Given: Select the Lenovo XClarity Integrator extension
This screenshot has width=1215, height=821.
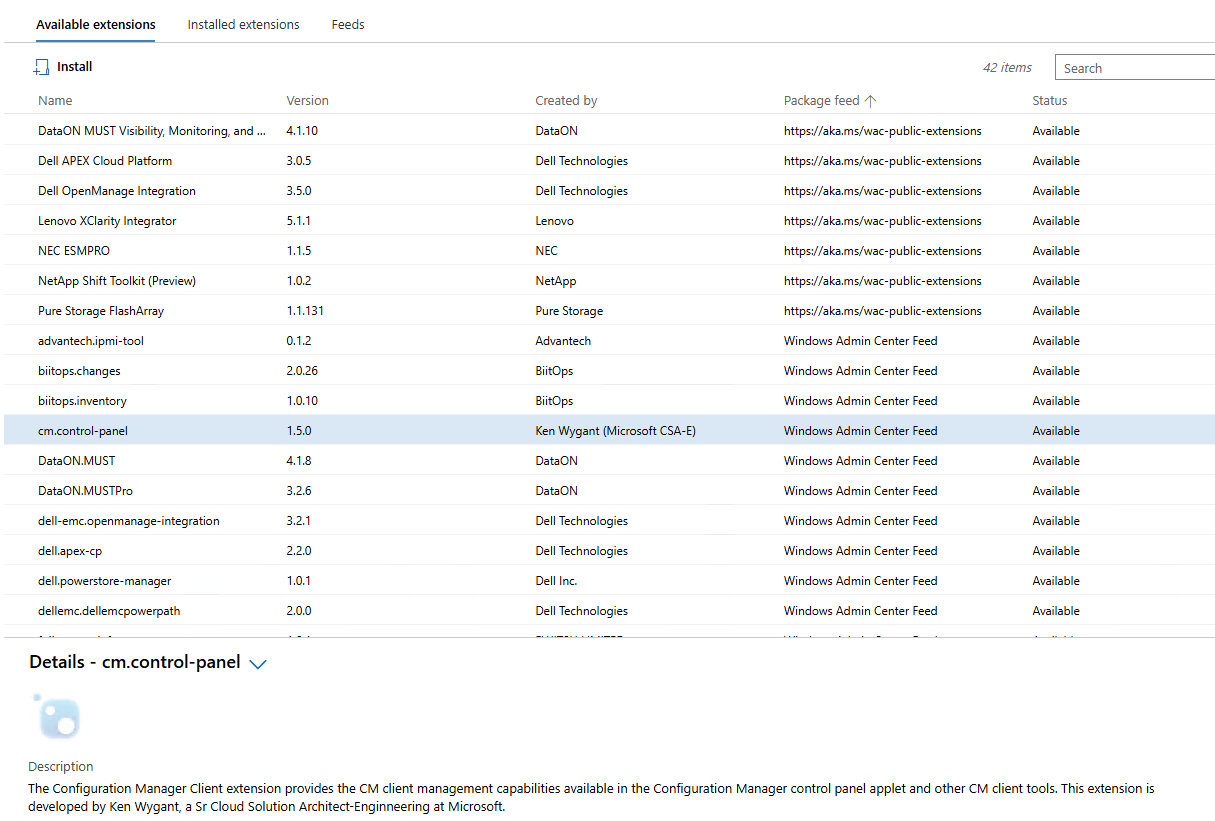Looking at the screenshot, I should [107, 221].
